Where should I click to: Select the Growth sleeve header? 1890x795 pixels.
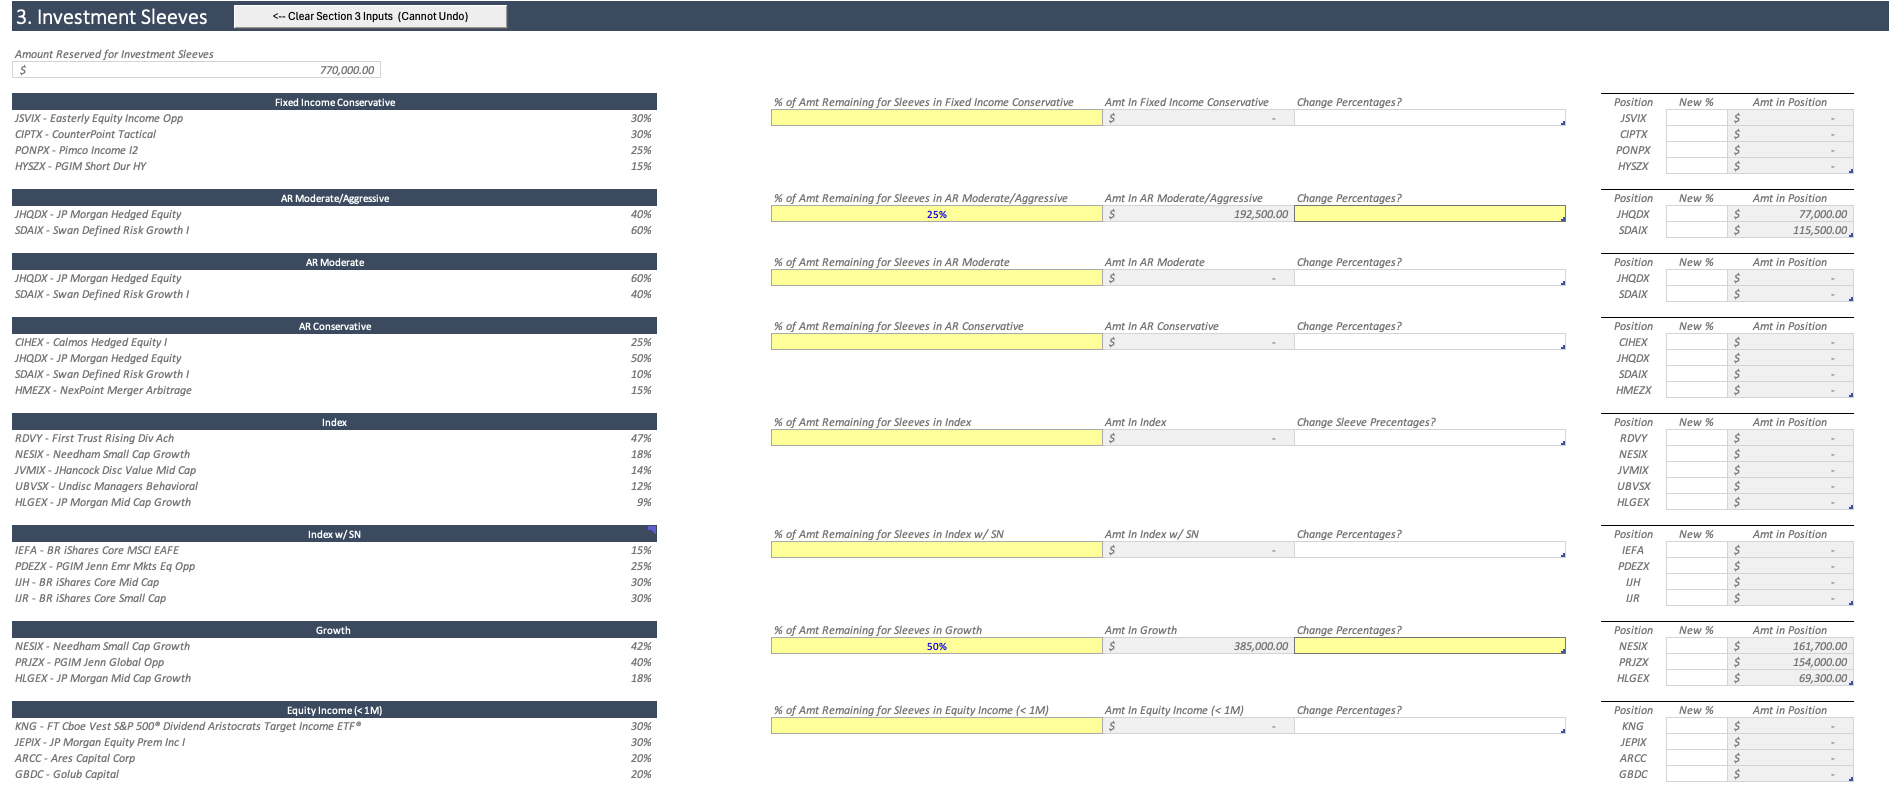coord(334,630)
